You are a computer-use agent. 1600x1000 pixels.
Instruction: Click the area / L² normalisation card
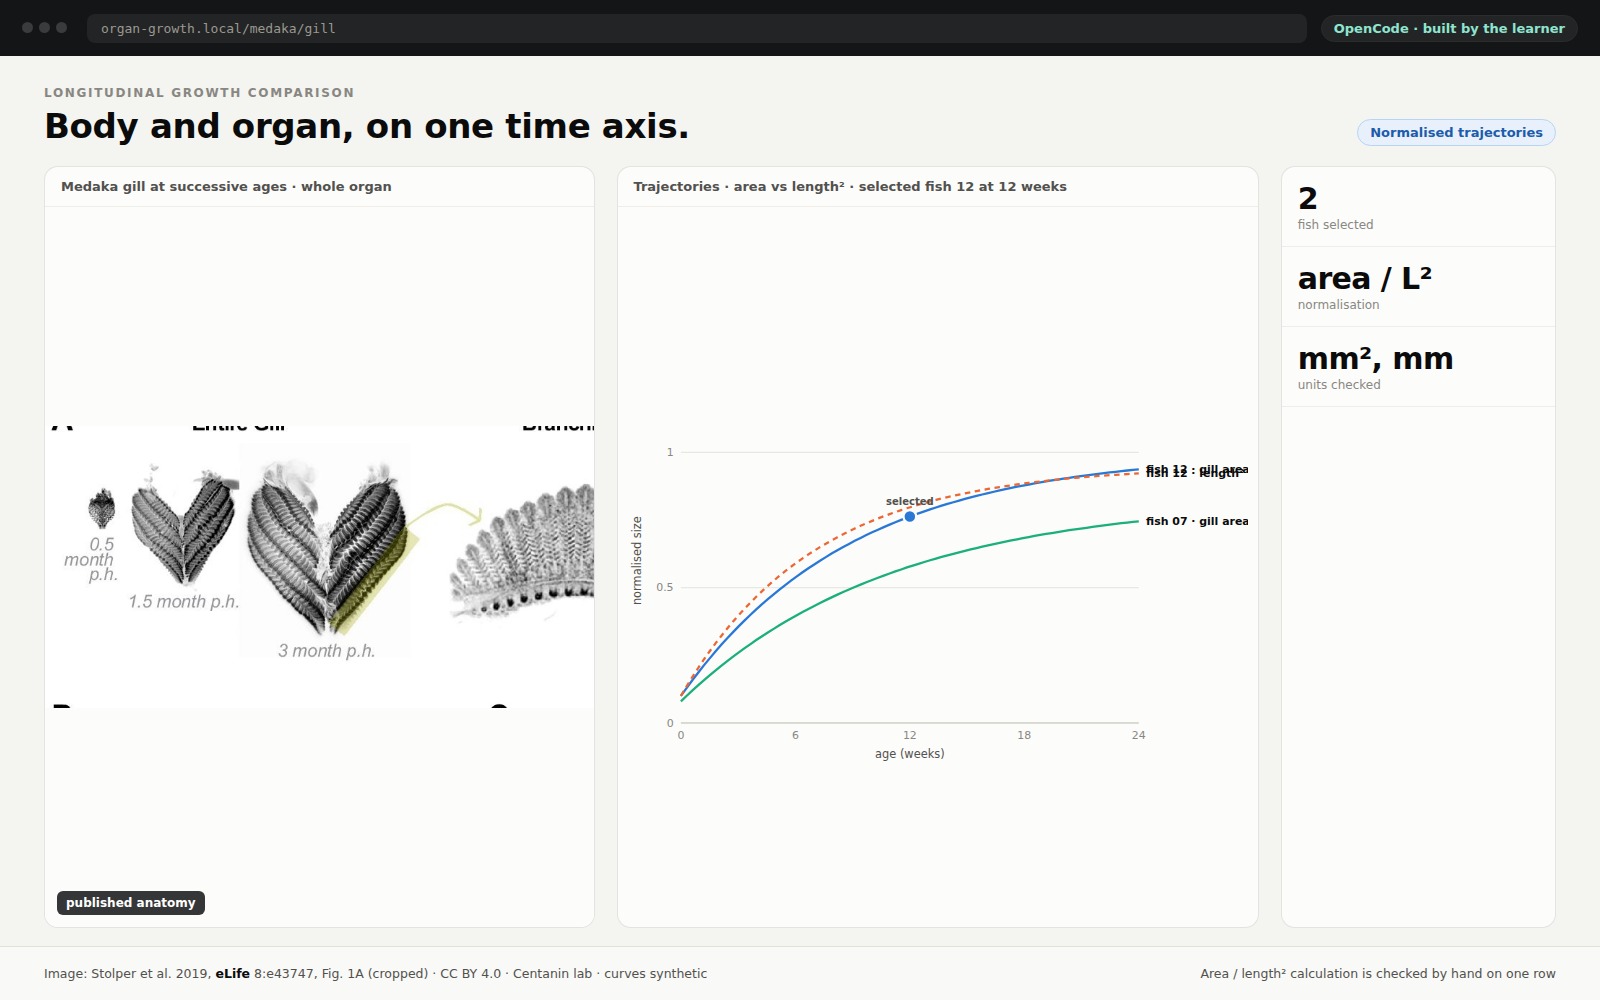[1418, 287]
